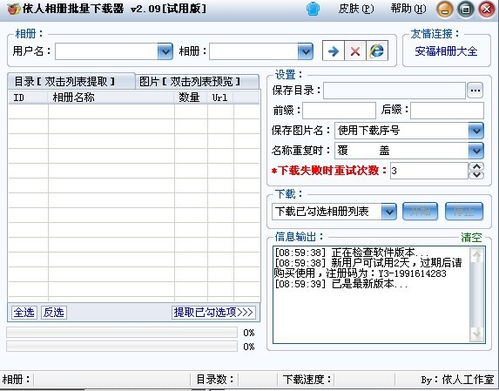Click the log line '已是最新版本...'
The height and width of the screenshot is (391, 499).
(x=341, y=284)
